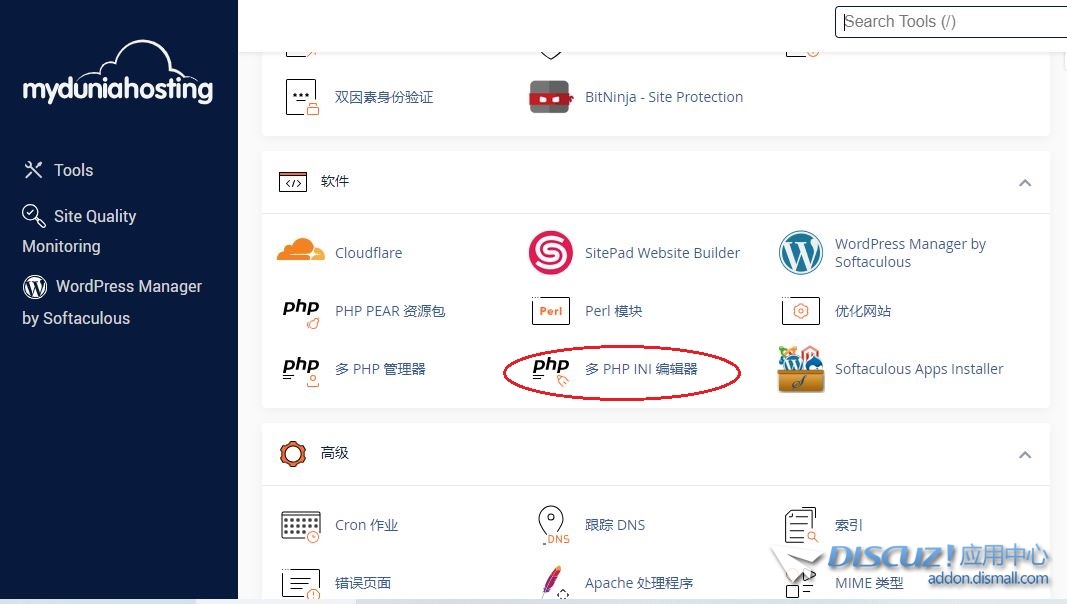
Task: Click the 软件 section code-window icon
Action: click(293, 182)
